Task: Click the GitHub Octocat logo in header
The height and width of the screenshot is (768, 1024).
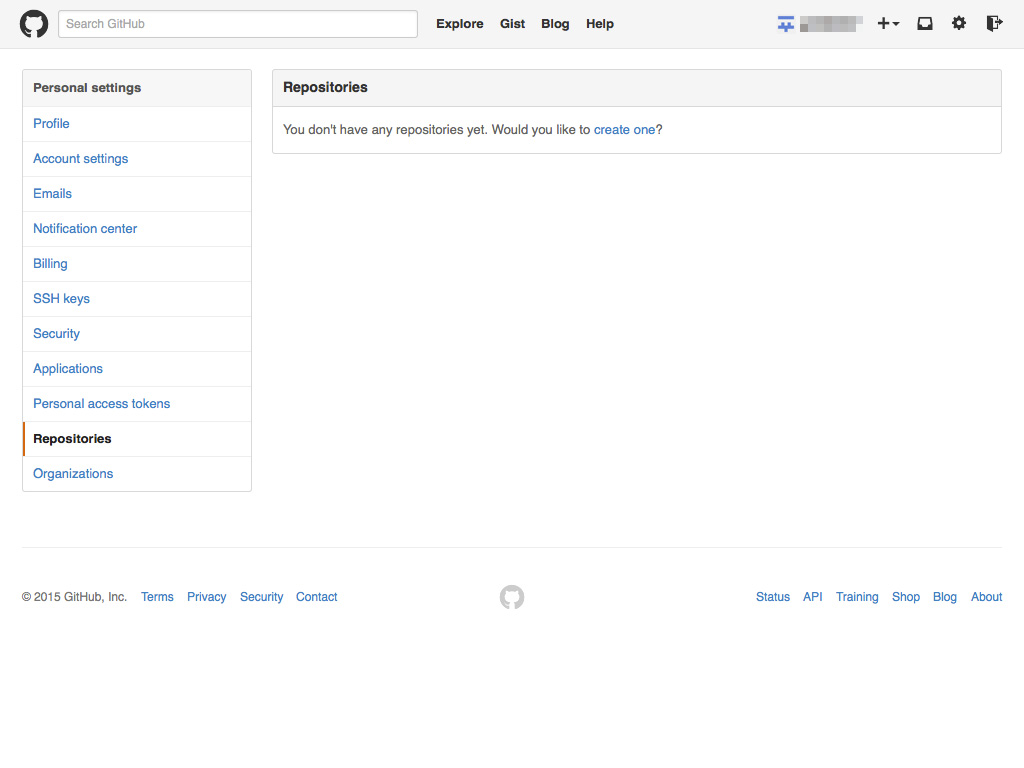Action: [34, 24]
